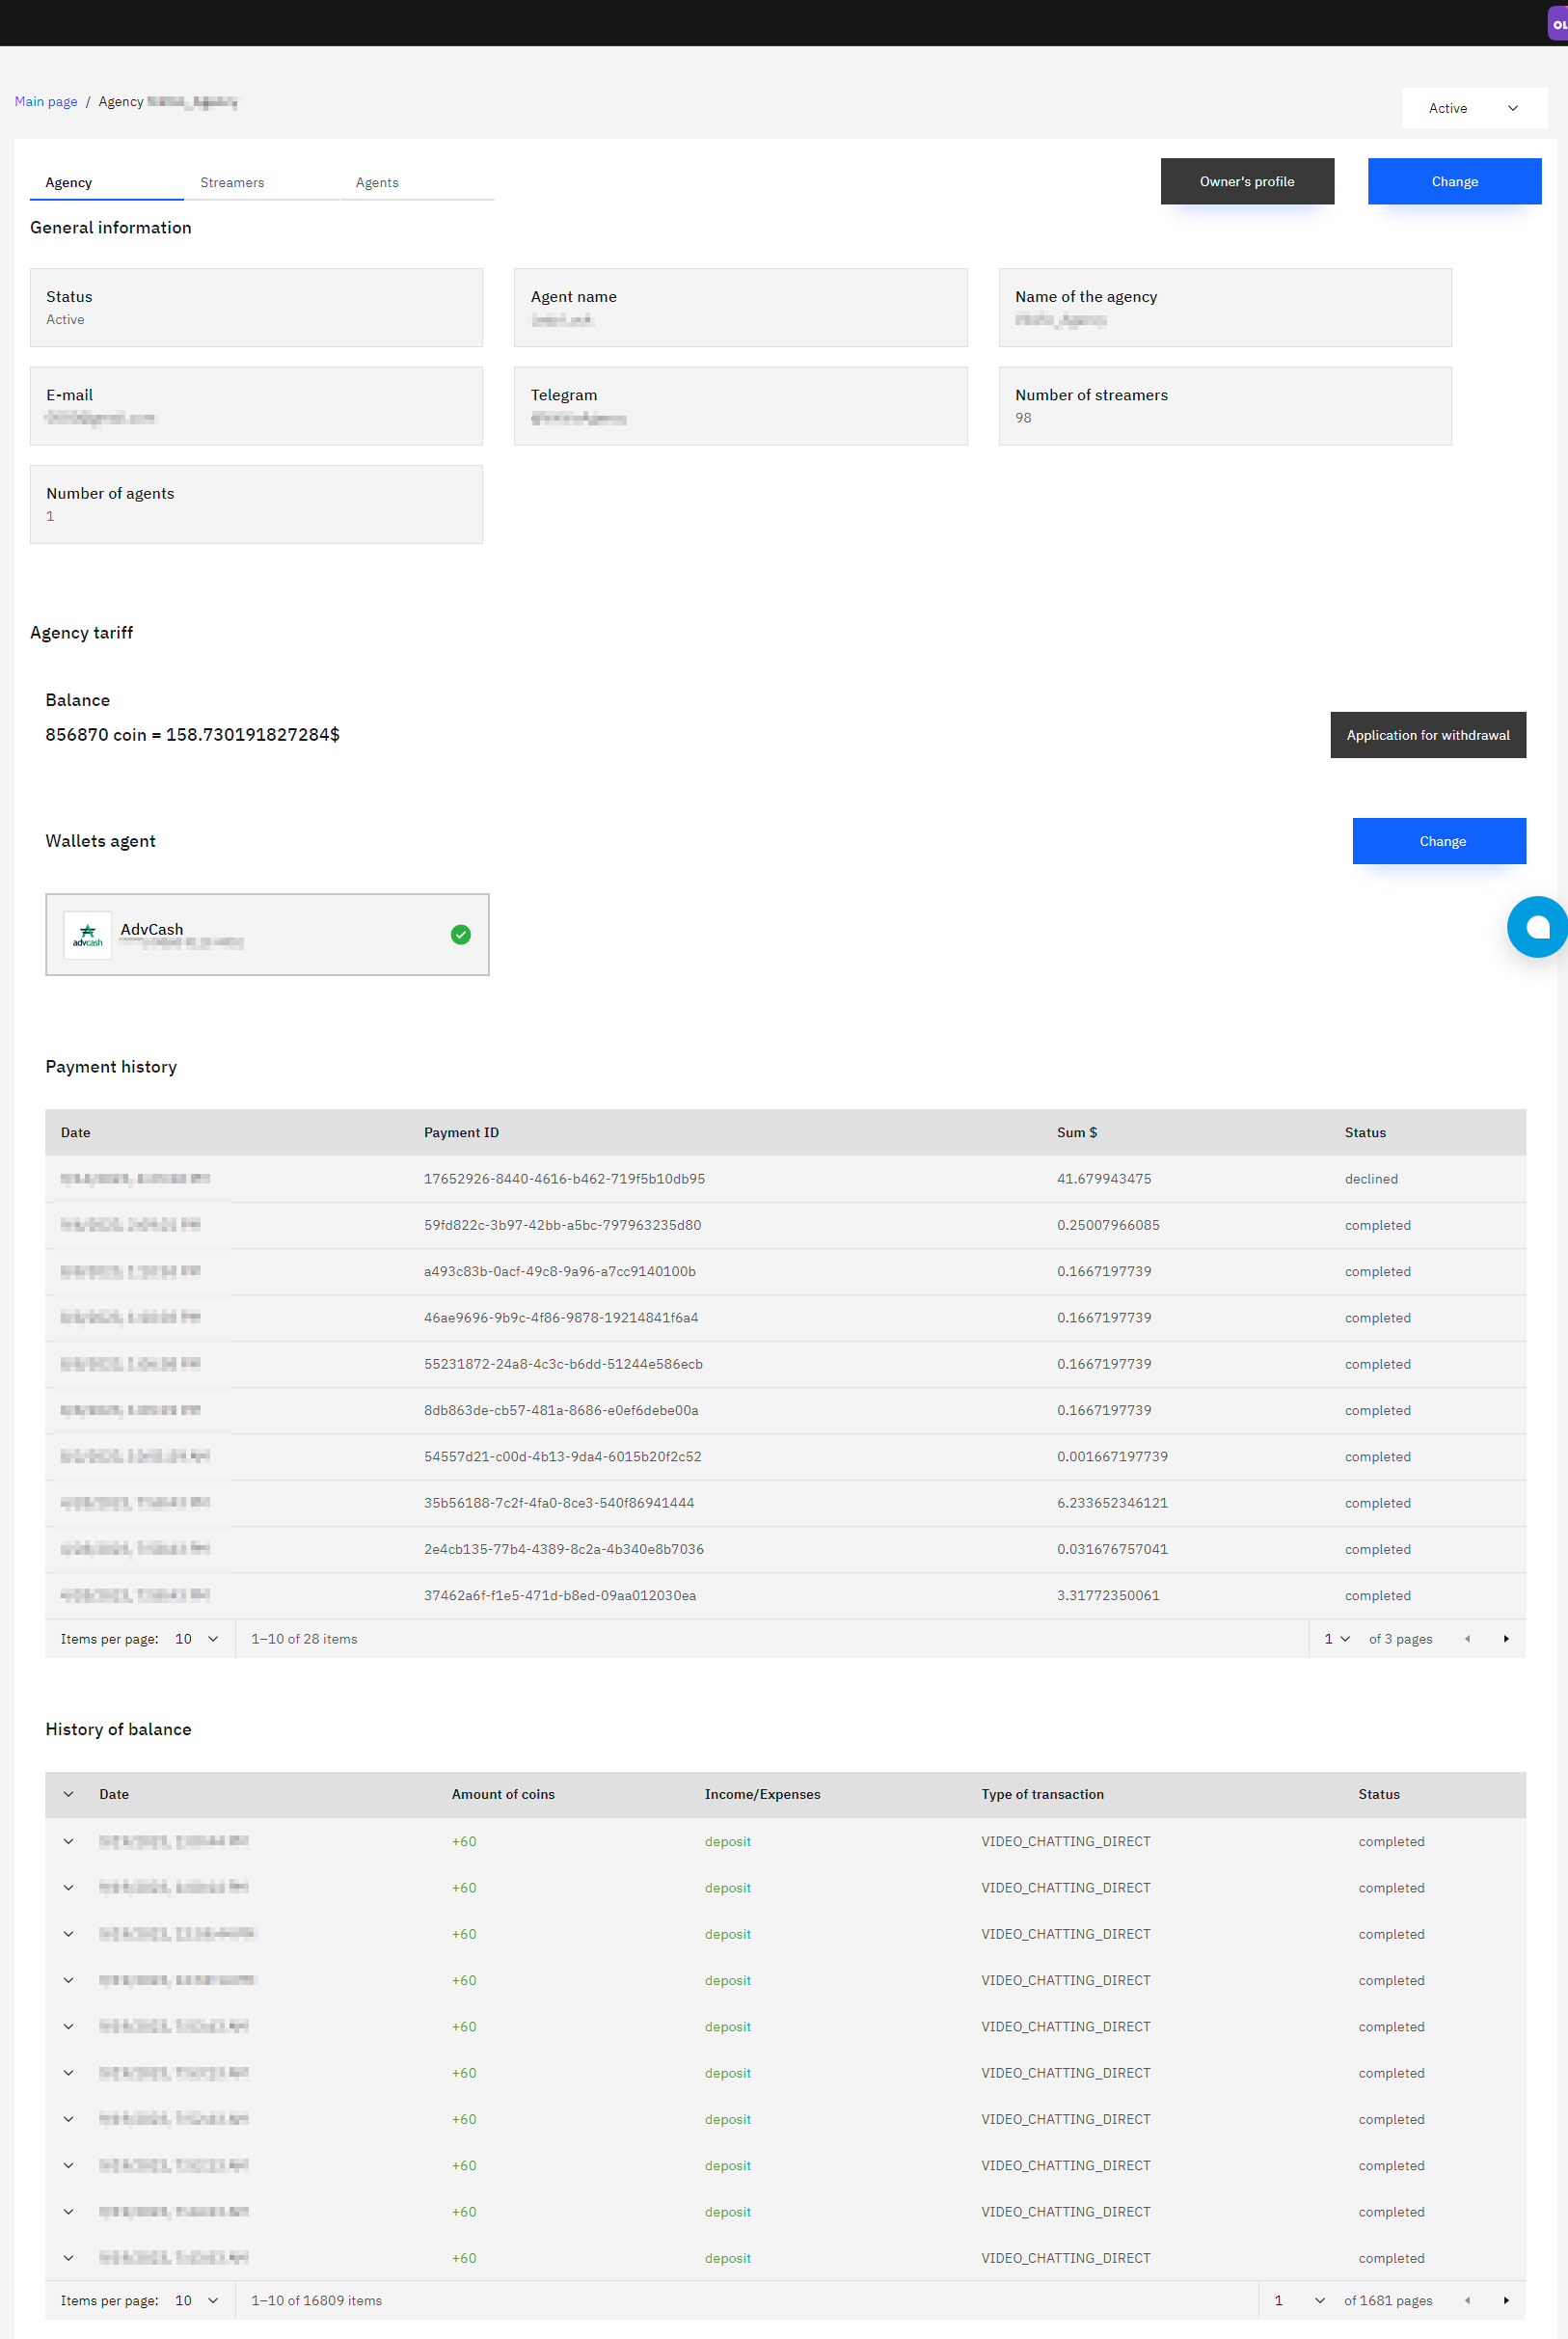Expand the first History of balance row
Viewport: 1568px width, 2339px height.
point(68,1841)
